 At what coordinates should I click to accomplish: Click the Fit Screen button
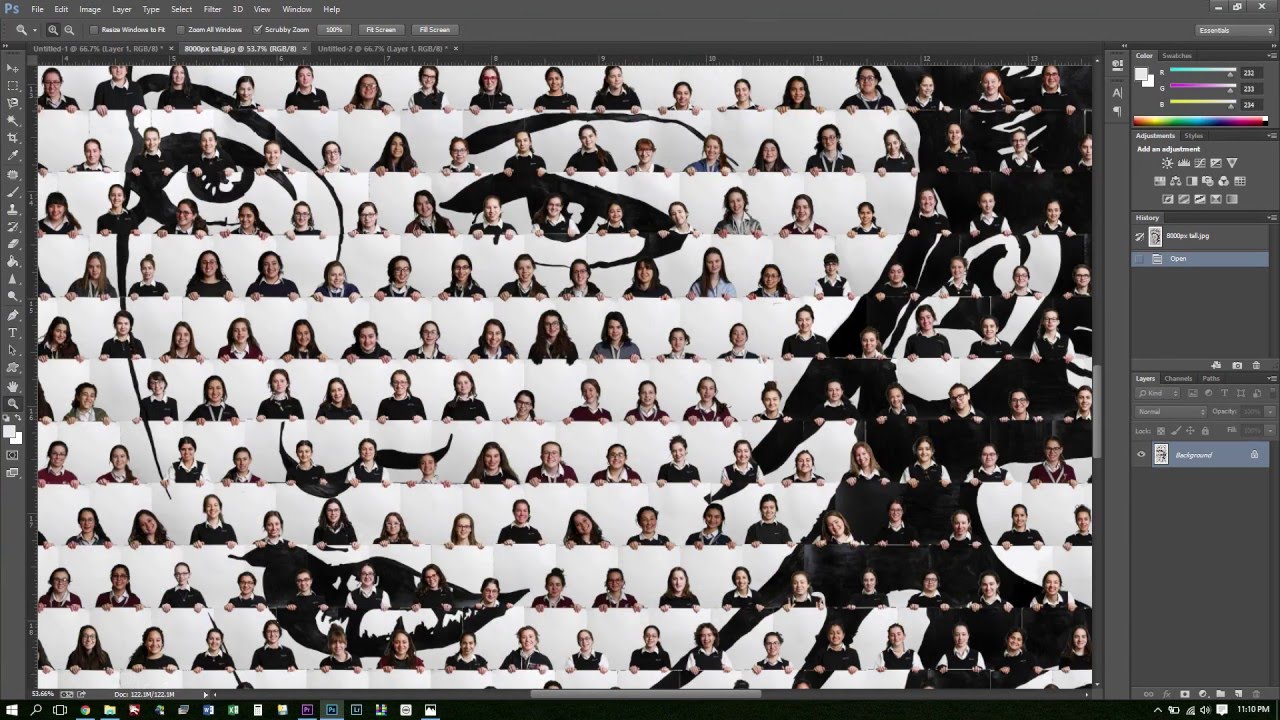[380, 30]
